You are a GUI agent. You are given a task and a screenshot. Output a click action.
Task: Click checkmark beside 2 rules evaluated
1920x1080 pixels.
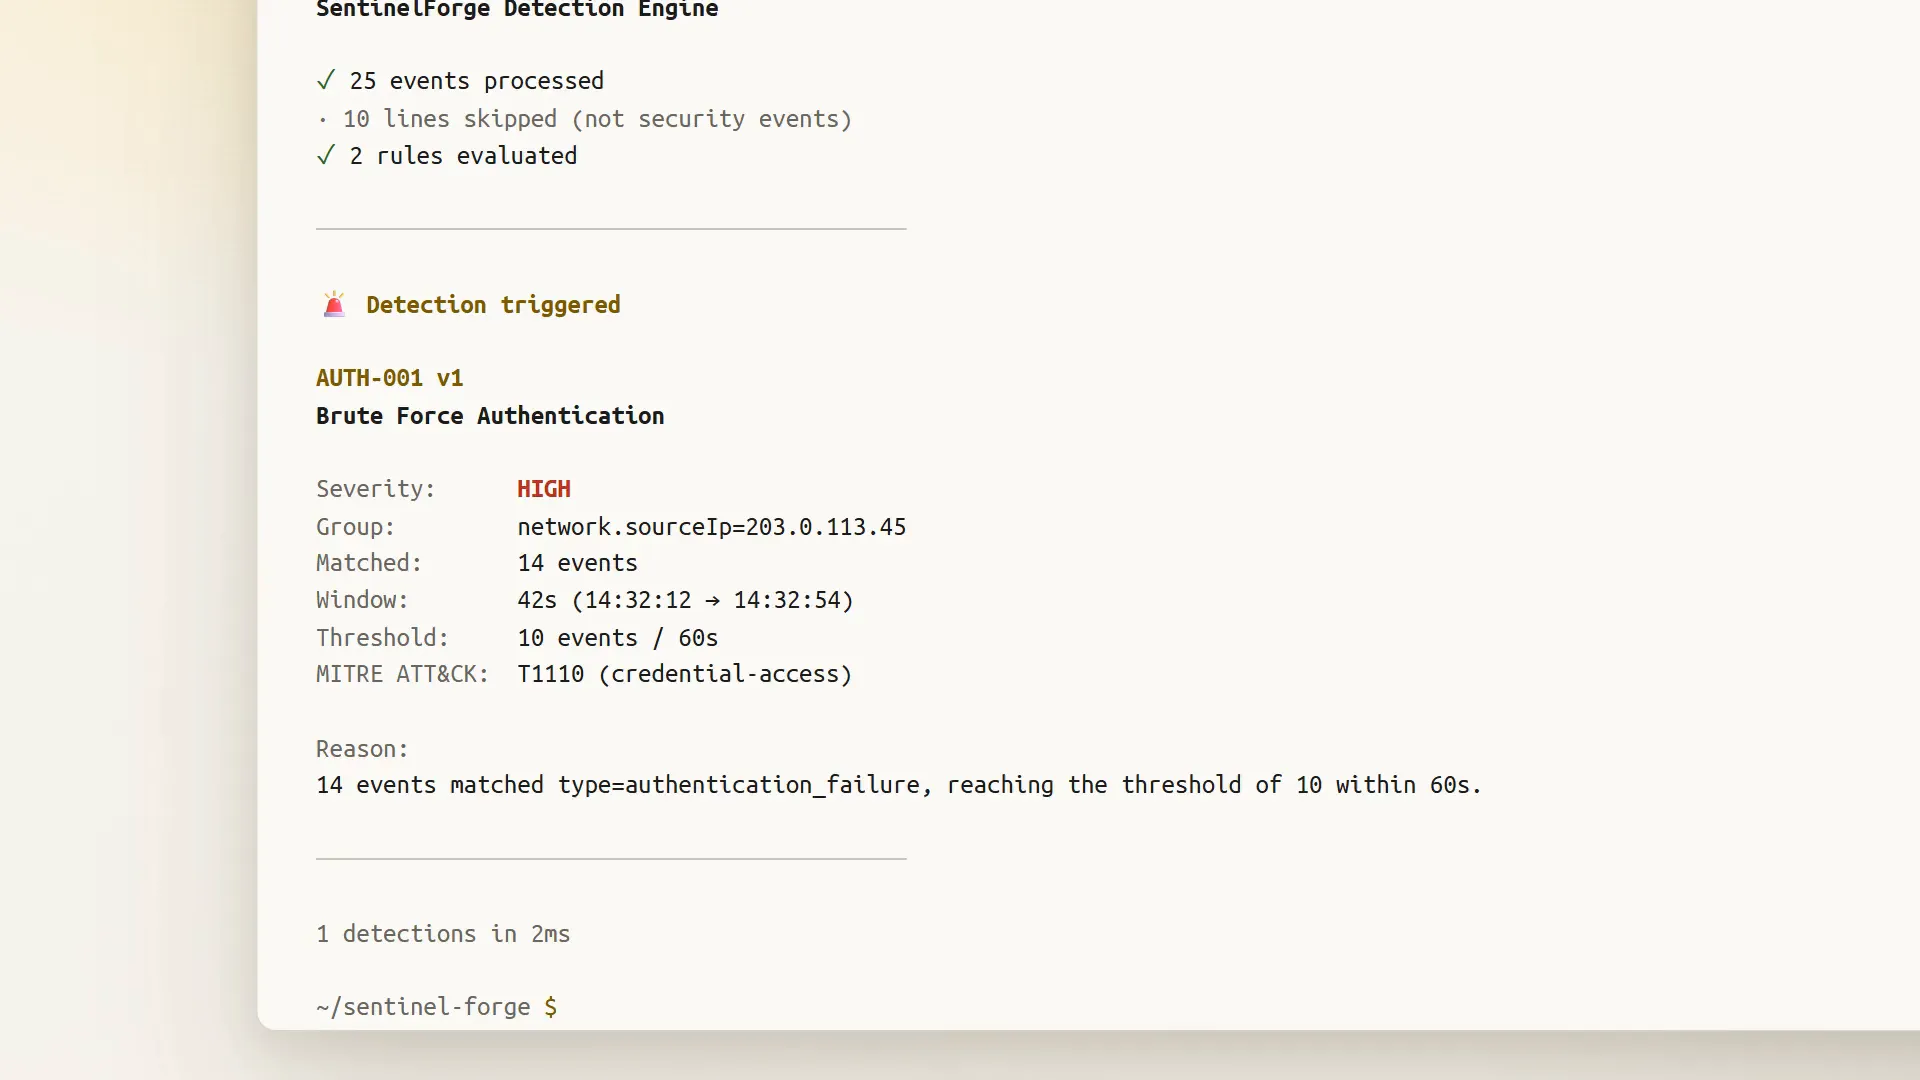pyautogui.click(x=326, y=155)
